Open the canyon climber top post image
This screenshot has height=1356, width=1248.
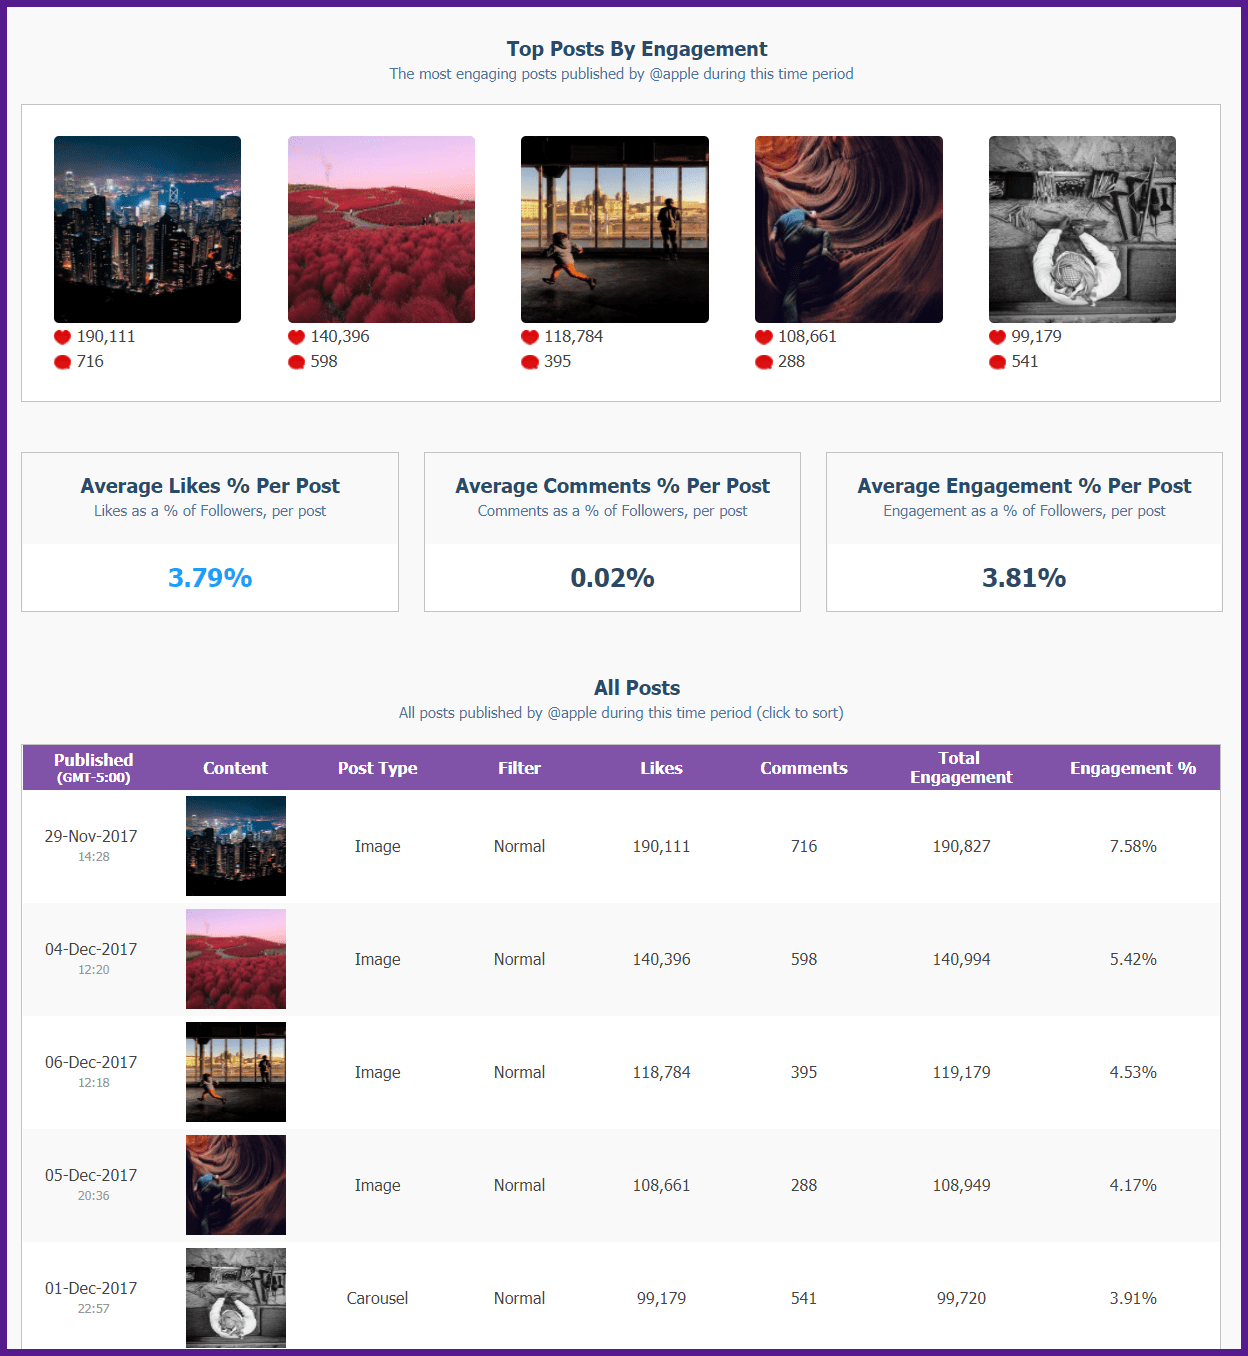[x=848, y=229]
